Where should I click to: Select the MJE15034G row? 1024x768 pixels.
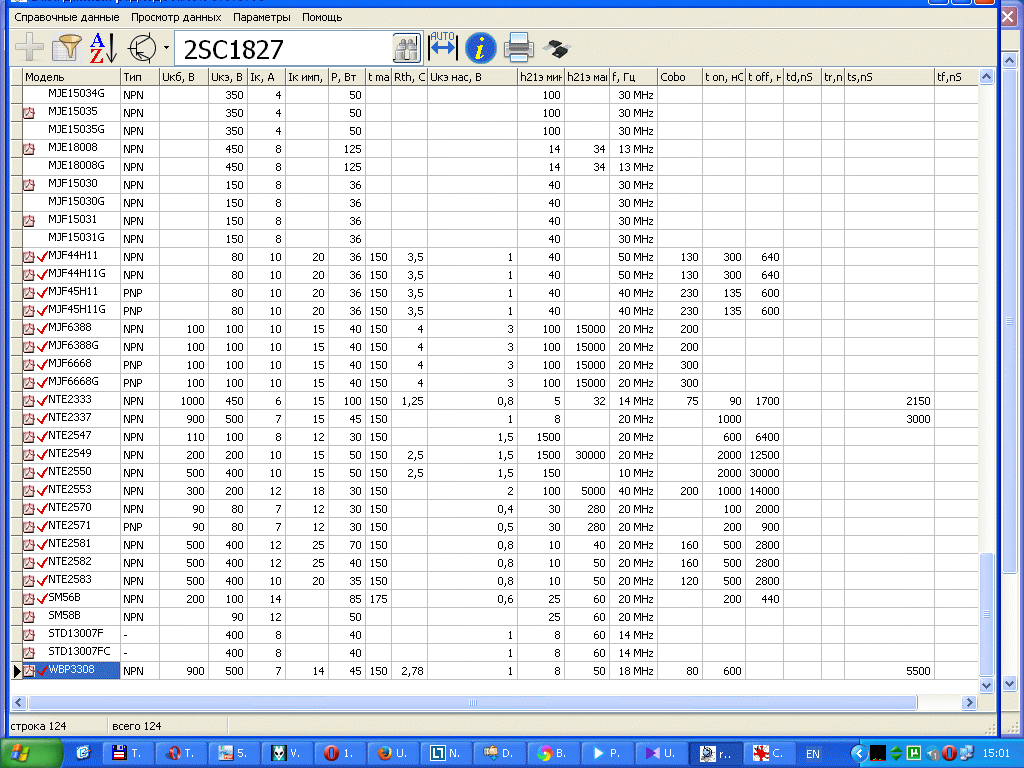495,95
